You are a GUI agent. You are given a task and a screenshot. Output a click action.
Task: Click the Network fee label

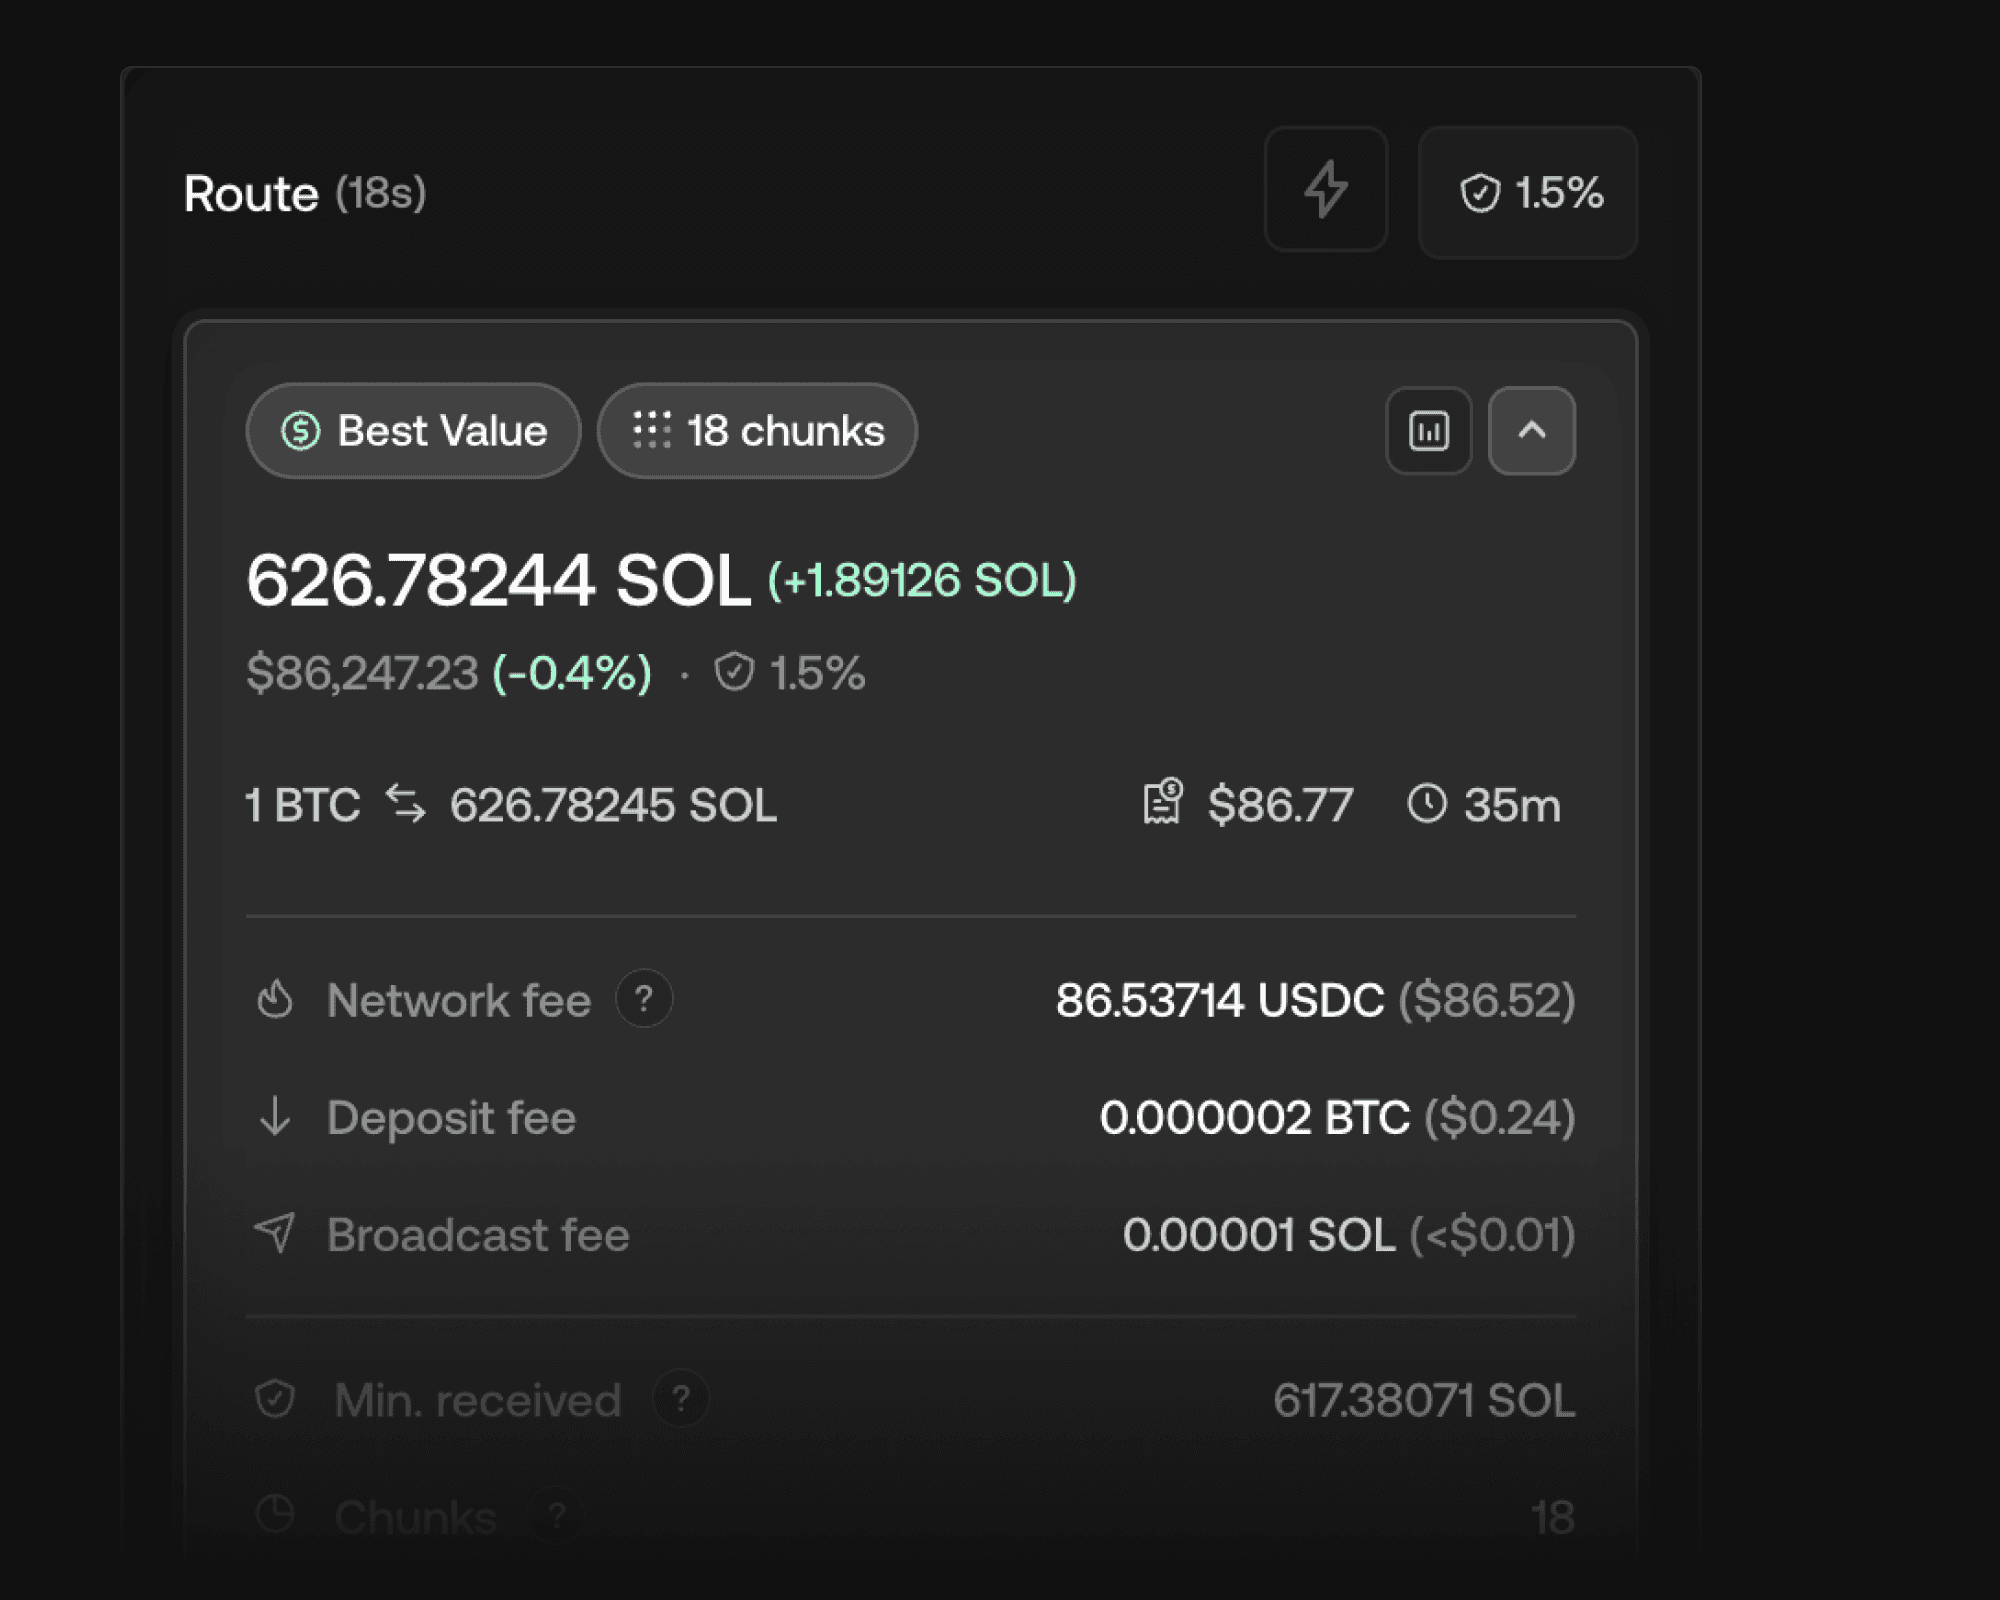click(x=459, y=1000)
